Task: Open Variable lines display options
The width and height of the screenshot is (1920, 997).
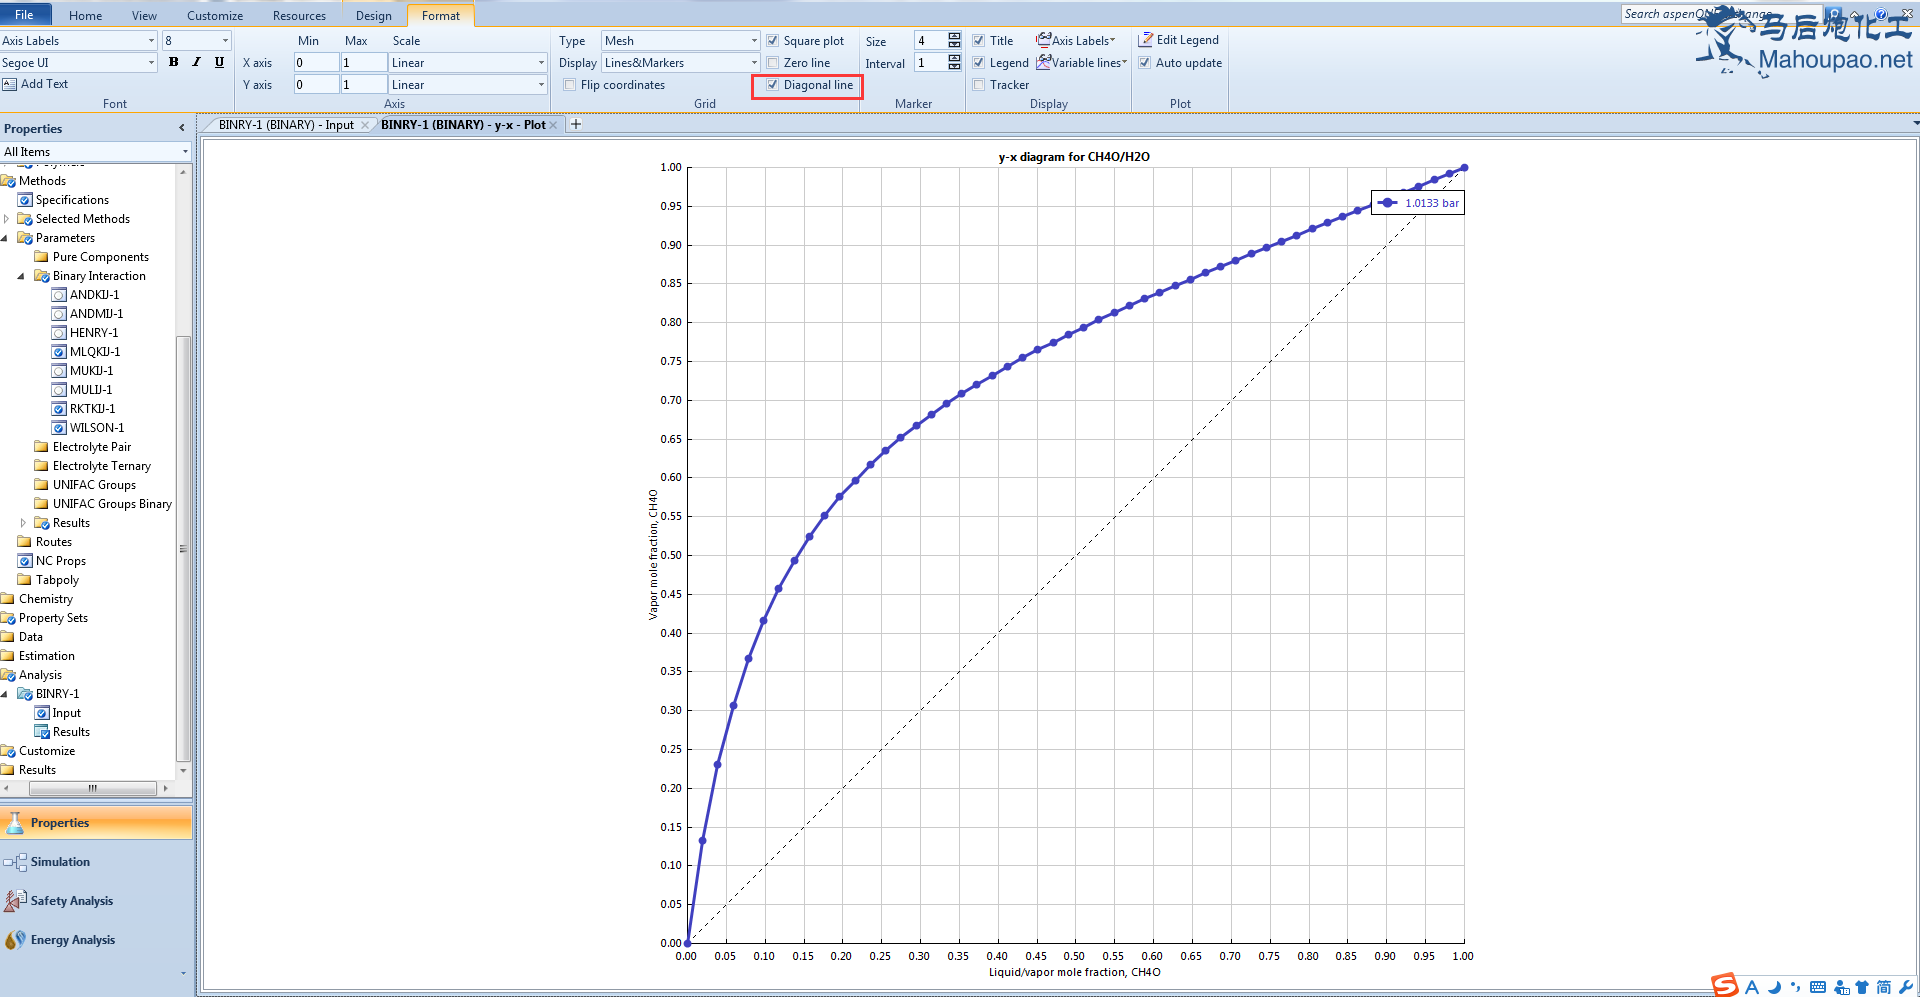Action: point(1082,62)
